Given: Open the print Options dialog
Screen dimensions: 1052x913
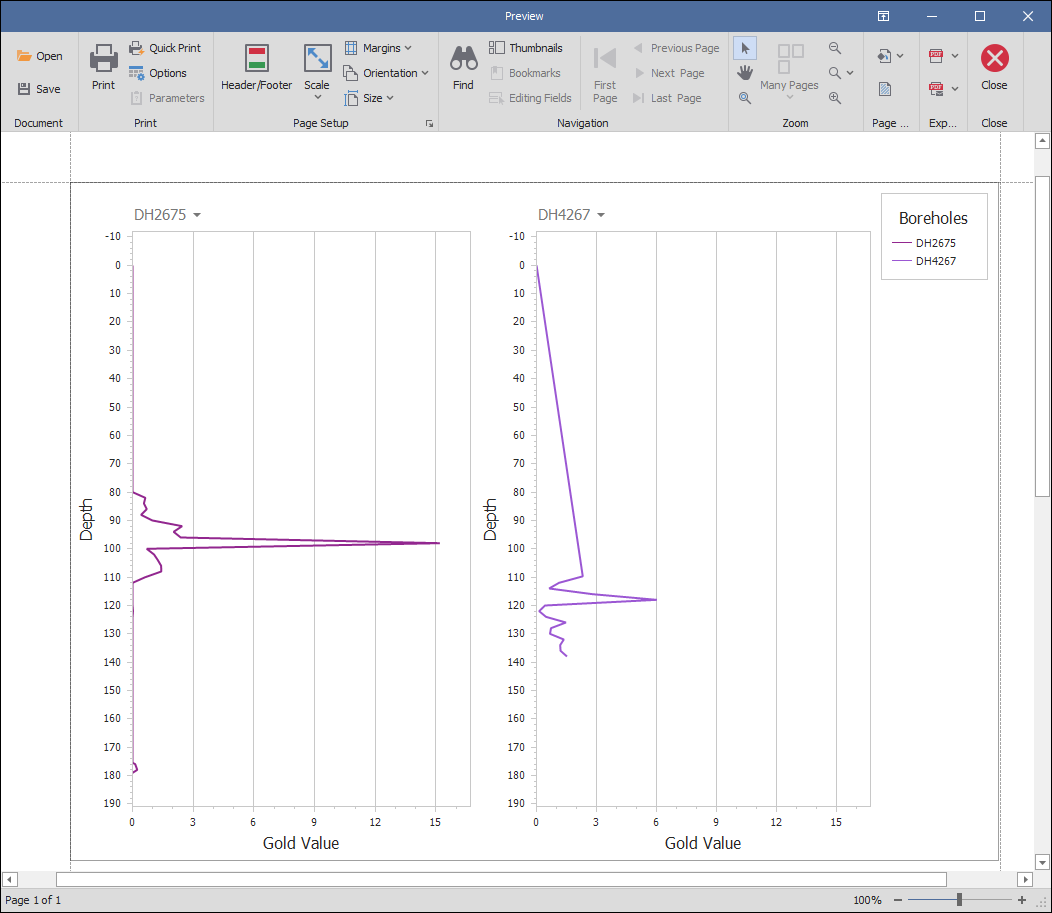Looking at the screenshot, I should click(x=158, y=73).
